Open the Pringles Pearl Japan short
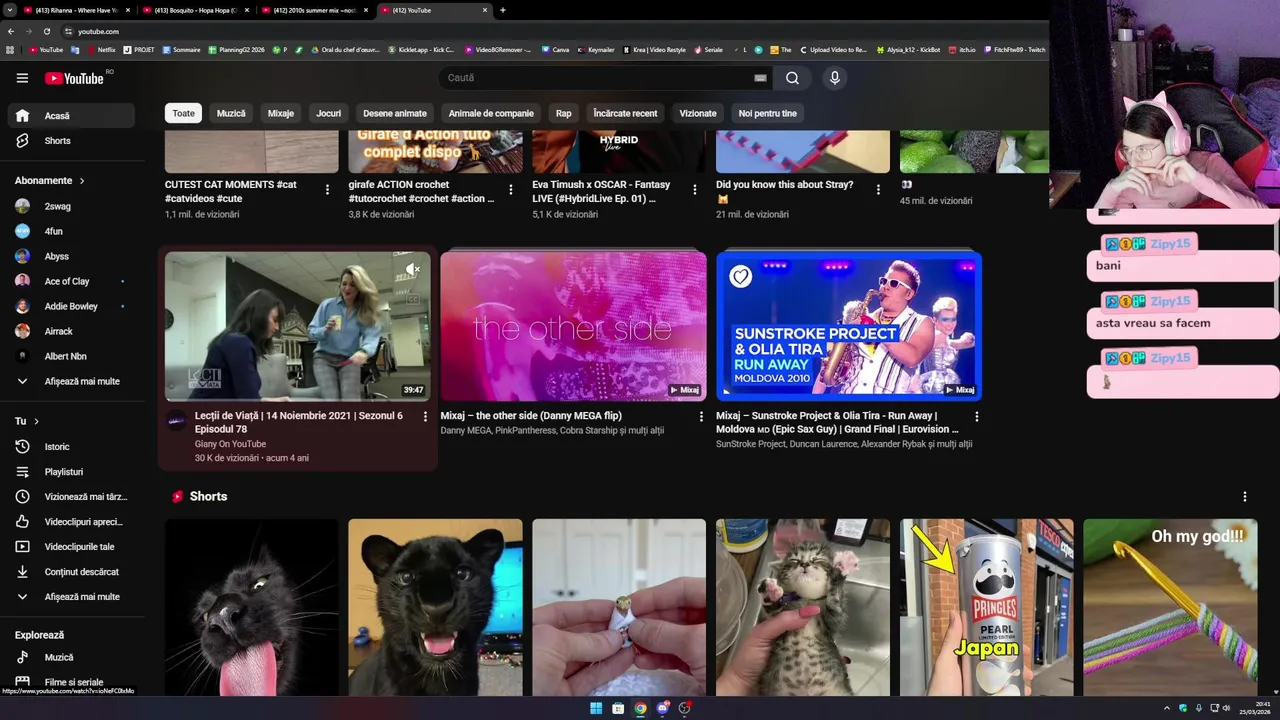The width and height of the screenshot is (1280, 720). (987, 607)
